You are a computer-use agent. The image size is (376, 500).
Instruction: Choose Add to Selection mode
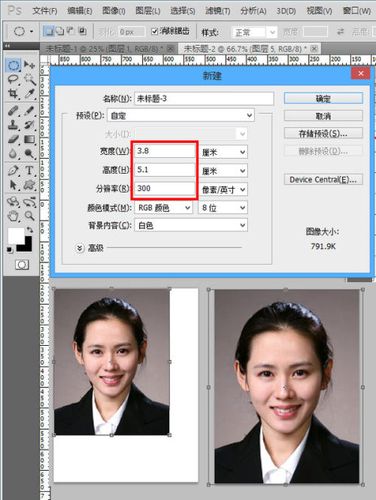[60, 31]
